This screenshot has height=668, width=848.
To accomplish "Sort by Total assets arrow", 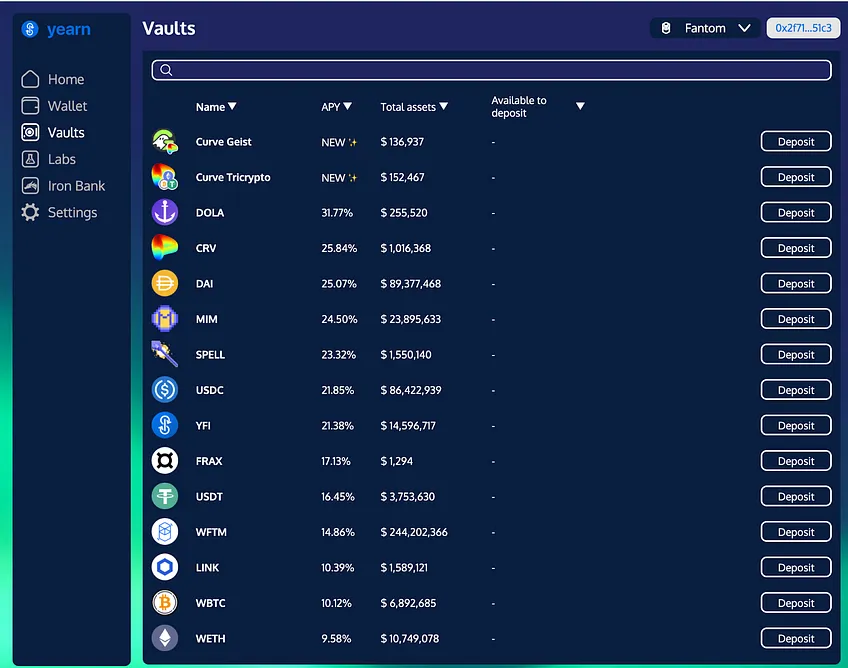I will coord(443,106).
